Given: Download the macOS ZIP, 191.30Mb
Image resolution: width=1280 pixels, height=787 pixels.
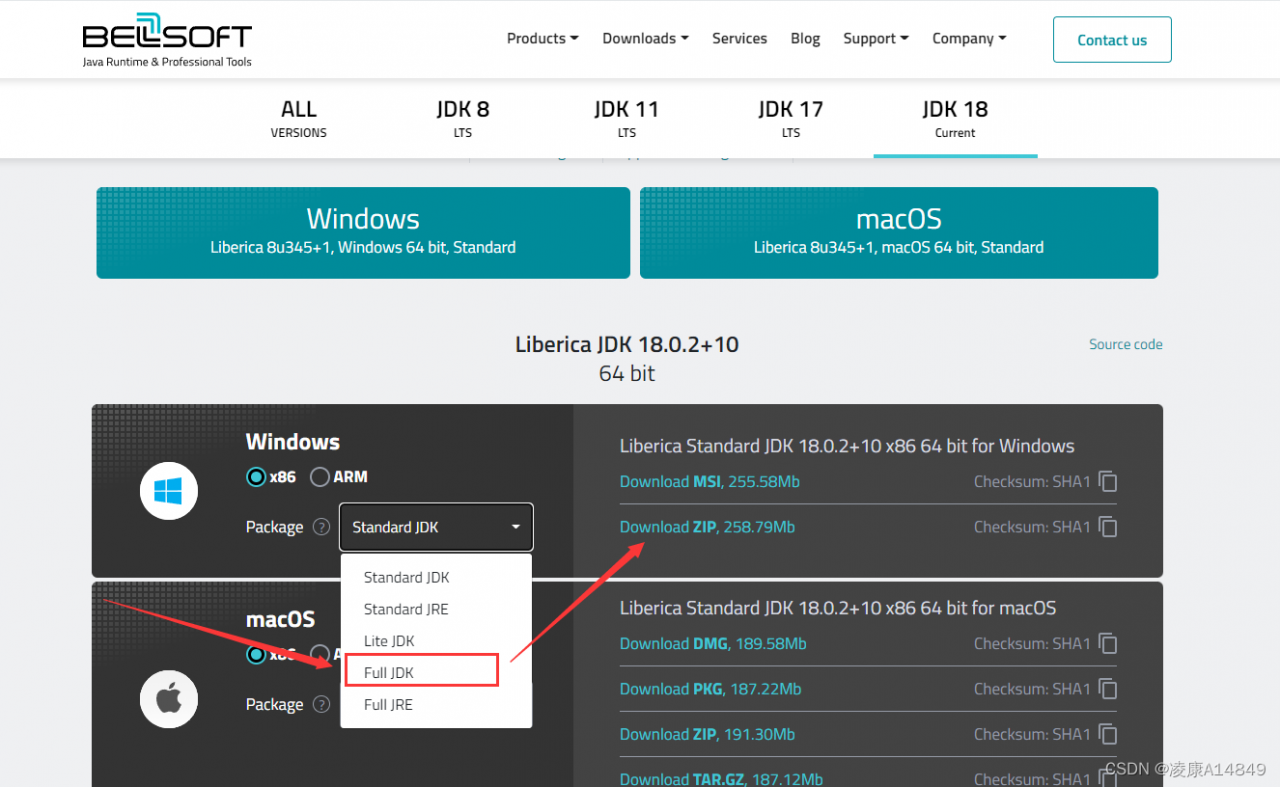Looking at the screenshot, I should 707,734.
